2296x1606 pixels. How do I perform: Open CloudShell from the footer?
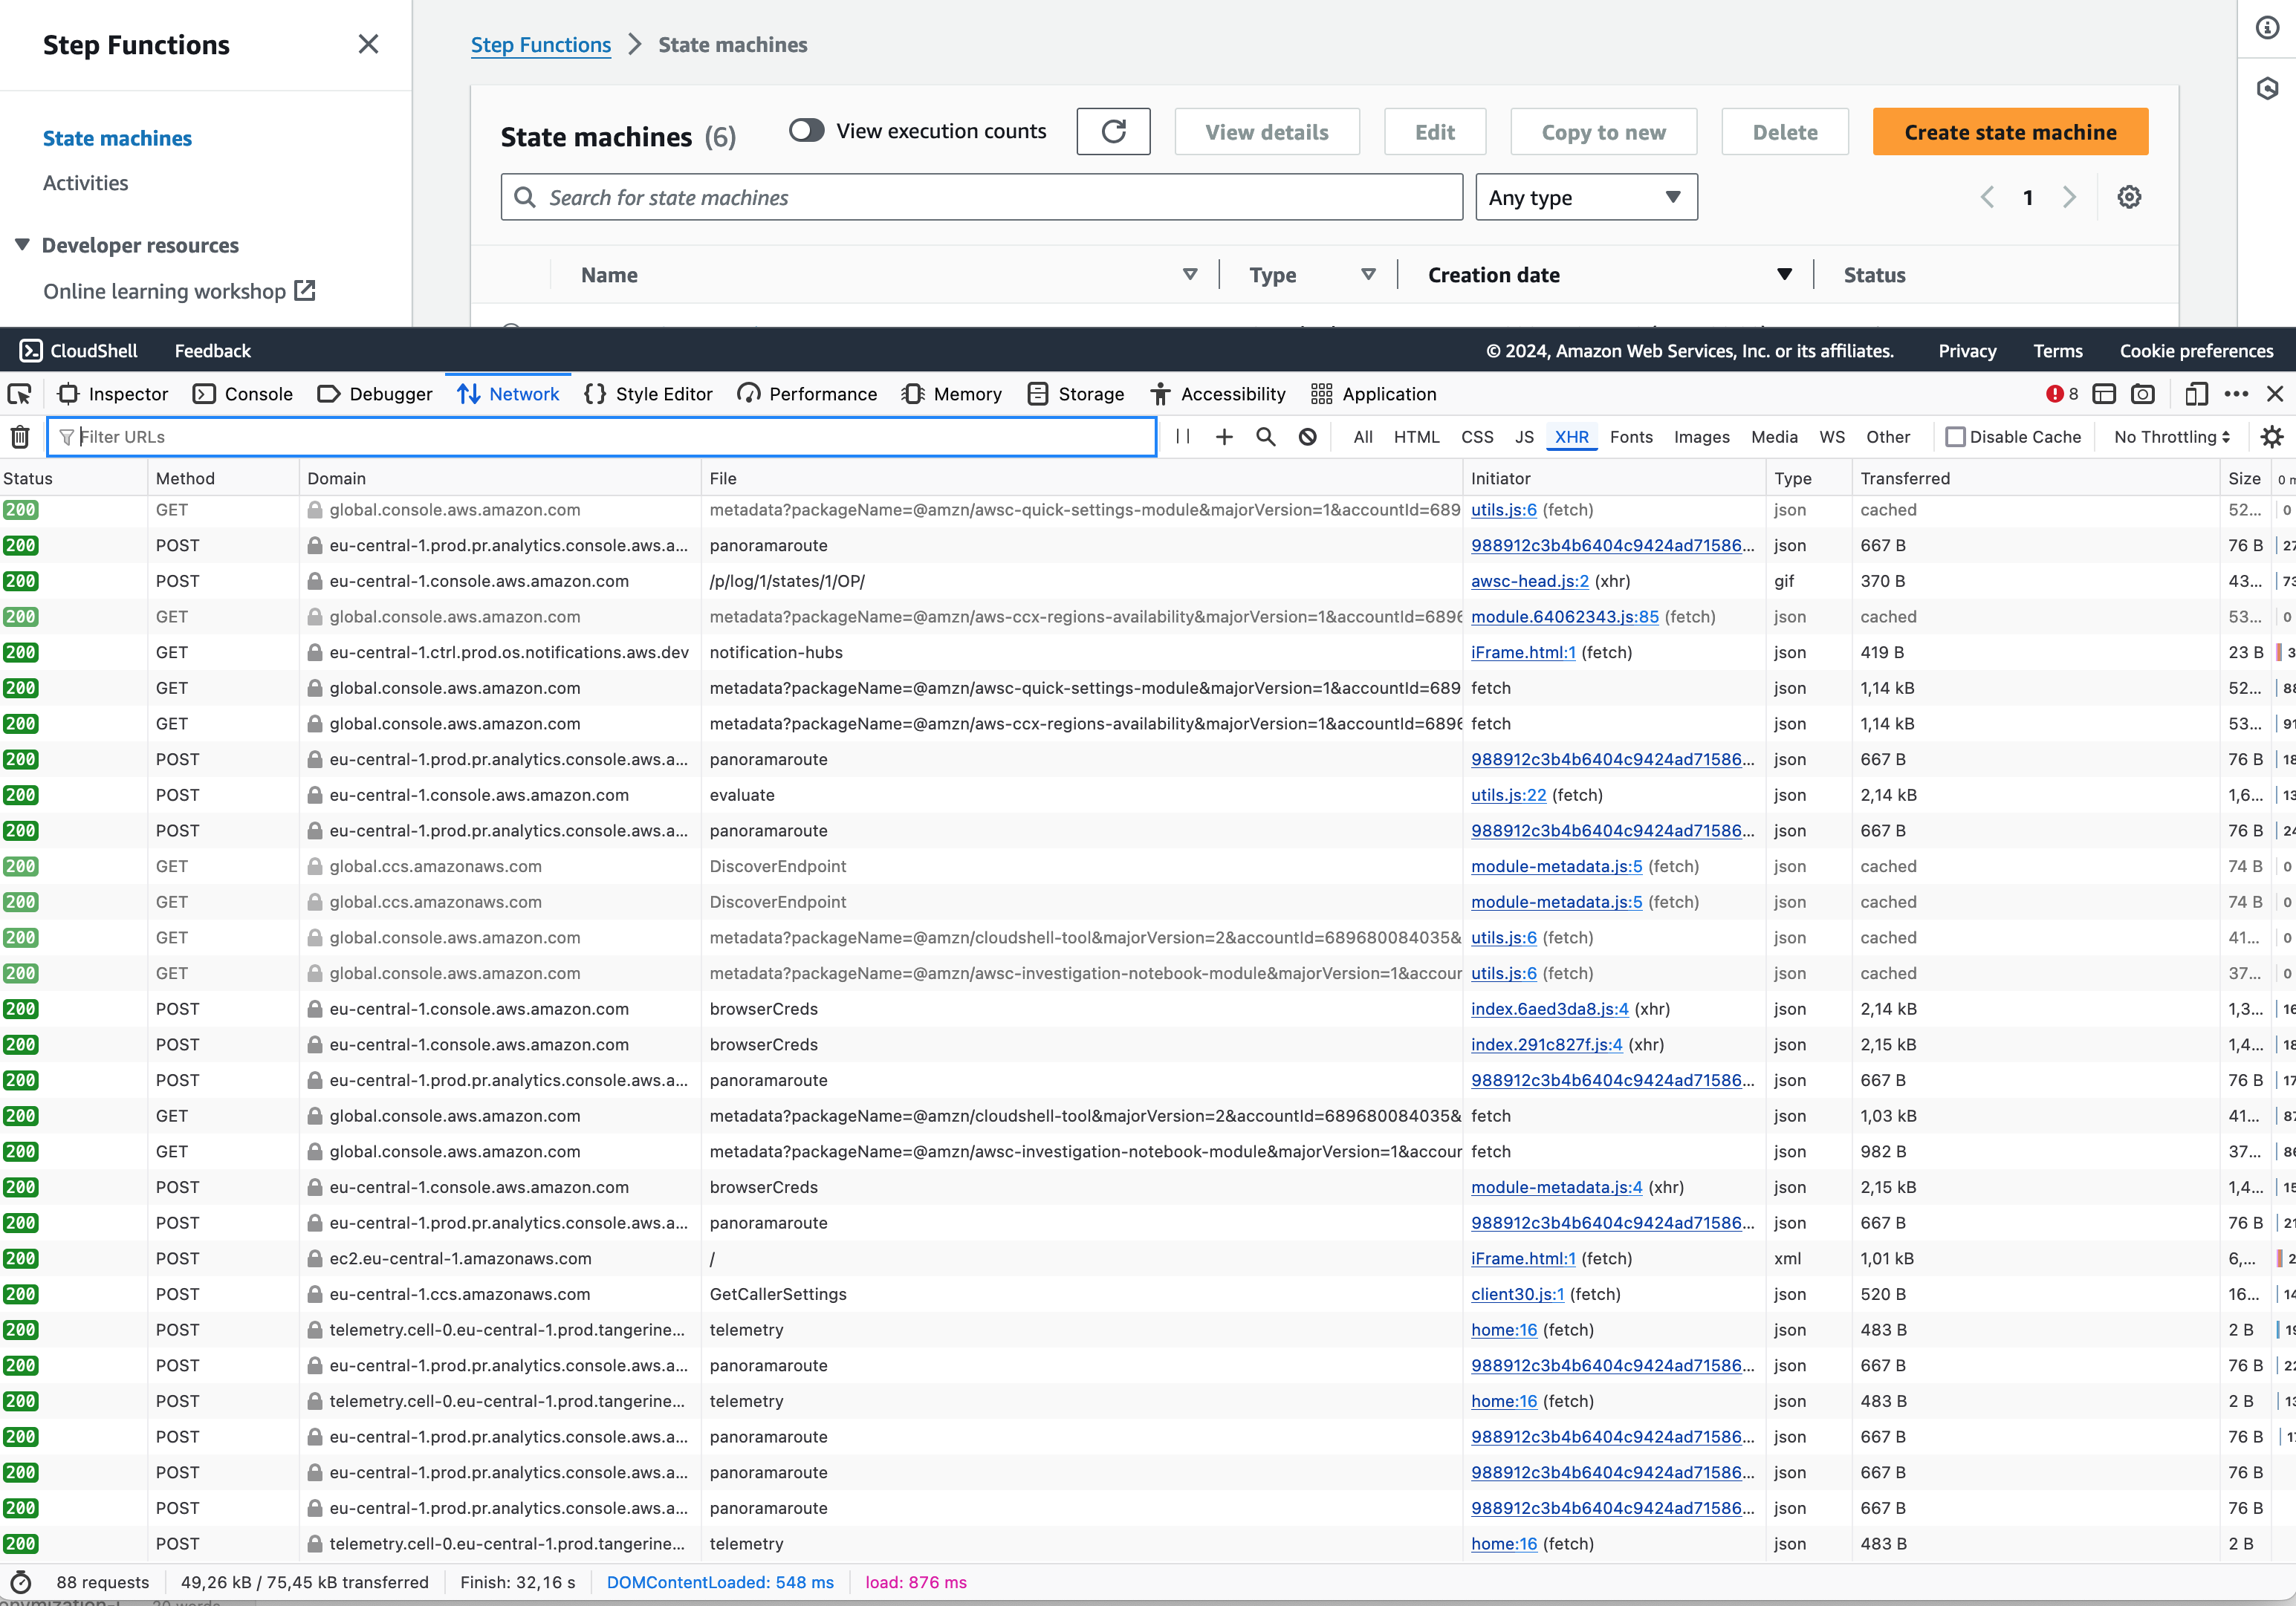point(79,351)
